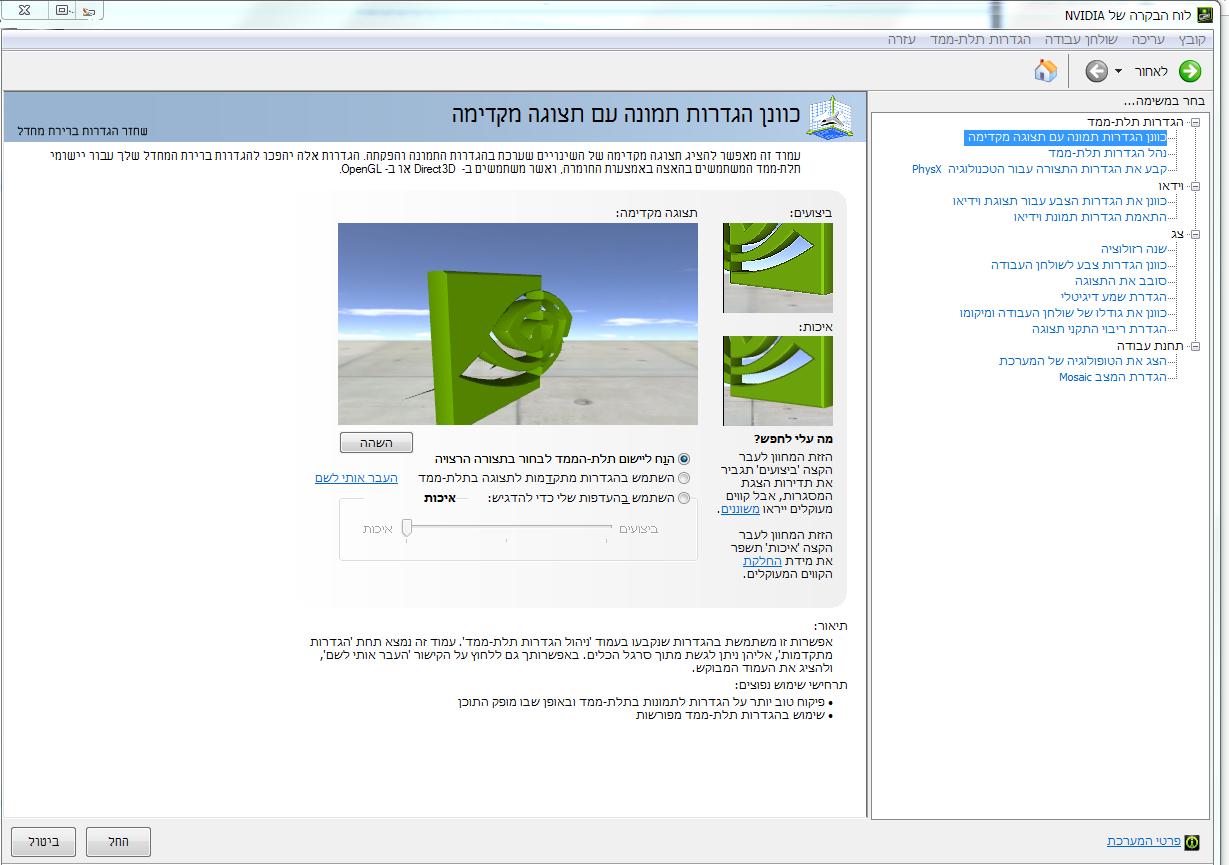
Task: Select tree item התאמת הגדרות תמונת וידיאו
Action: 1090,217
